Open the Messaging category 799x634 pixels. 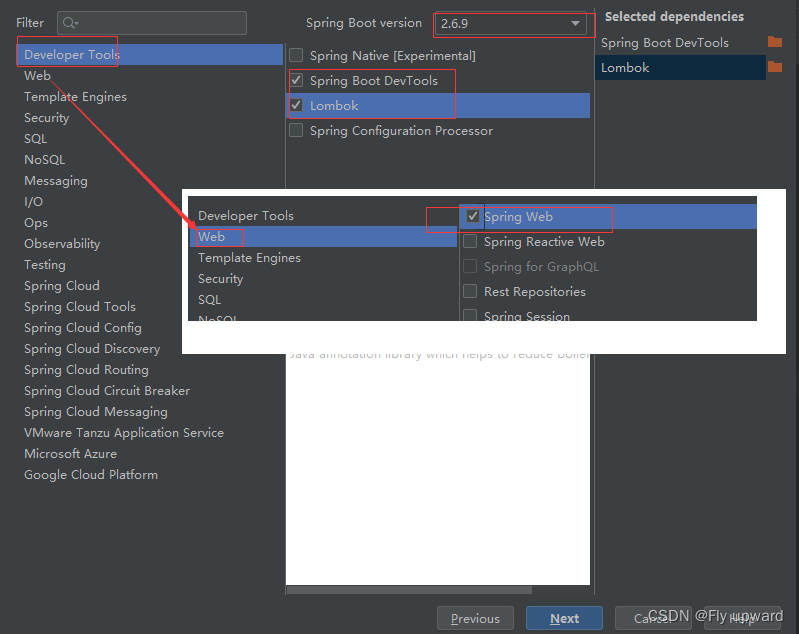tap(56, 181)
